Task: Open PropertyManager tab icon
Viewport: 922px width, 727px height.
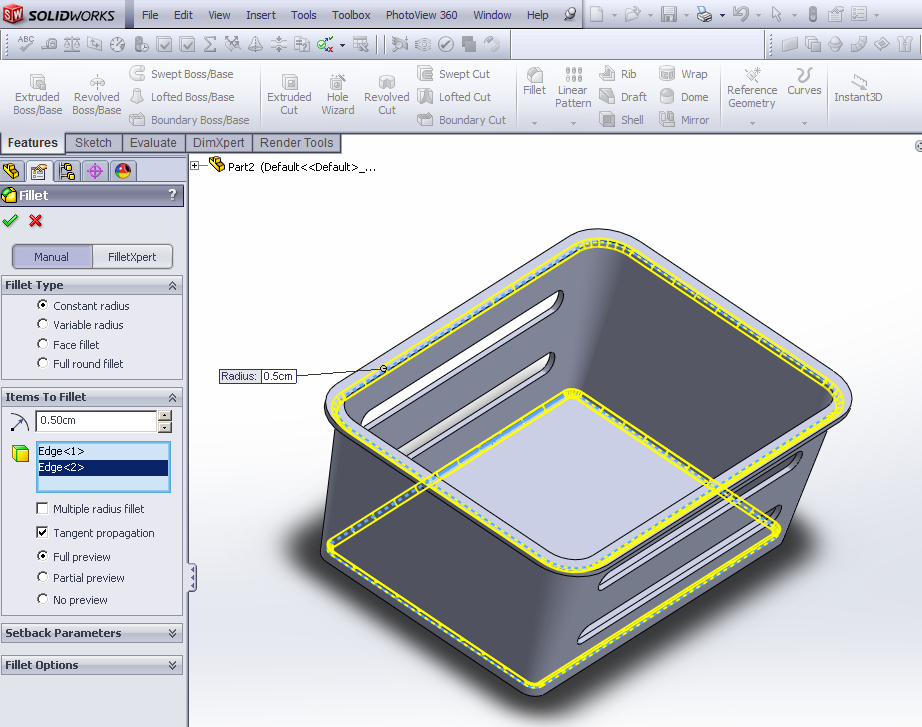Action: [x=39, y=171]
